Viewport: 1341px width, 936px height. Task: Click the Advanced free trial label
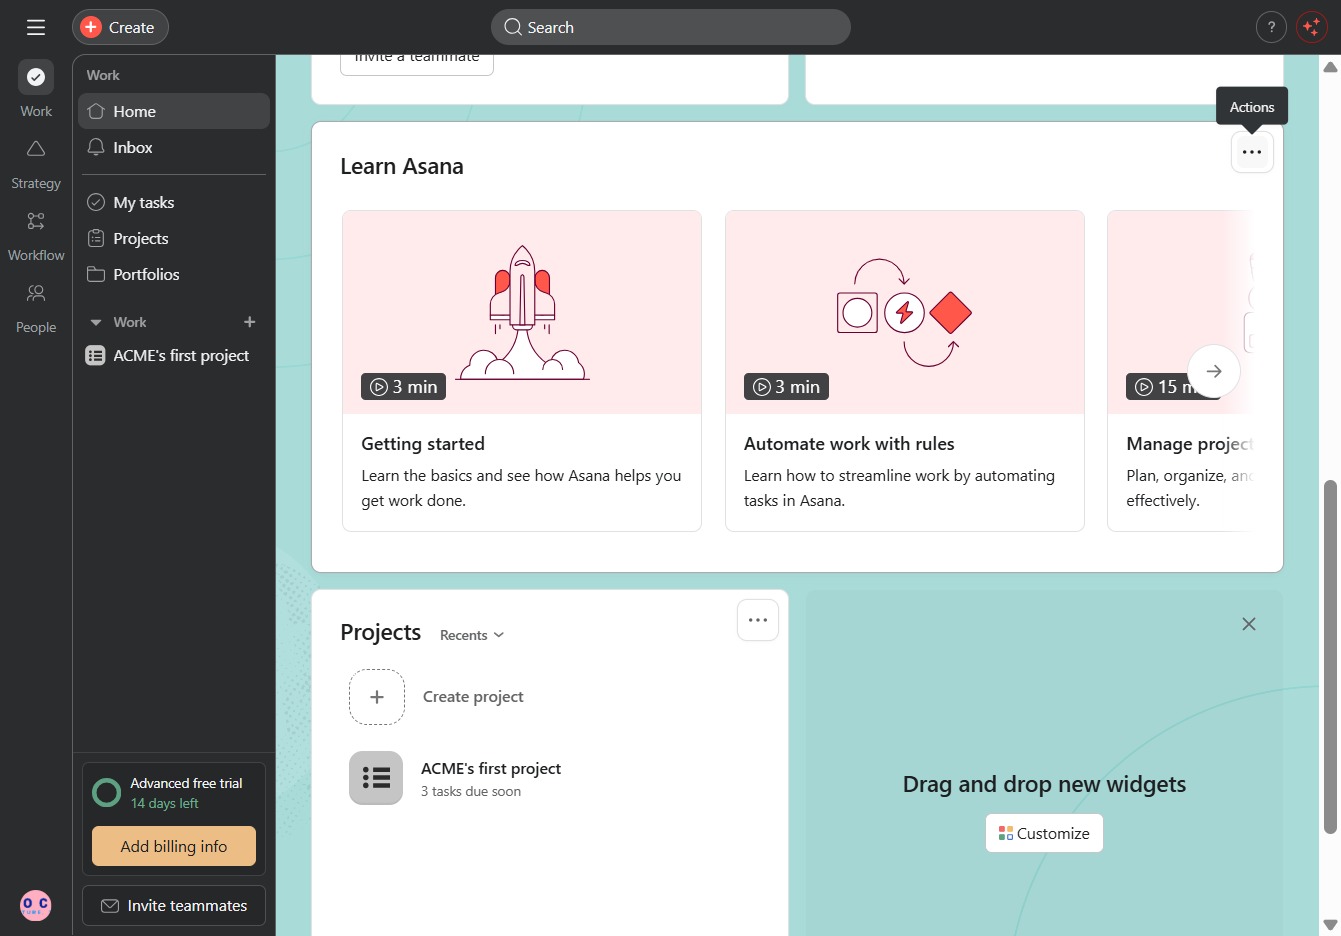click(187, 783)
